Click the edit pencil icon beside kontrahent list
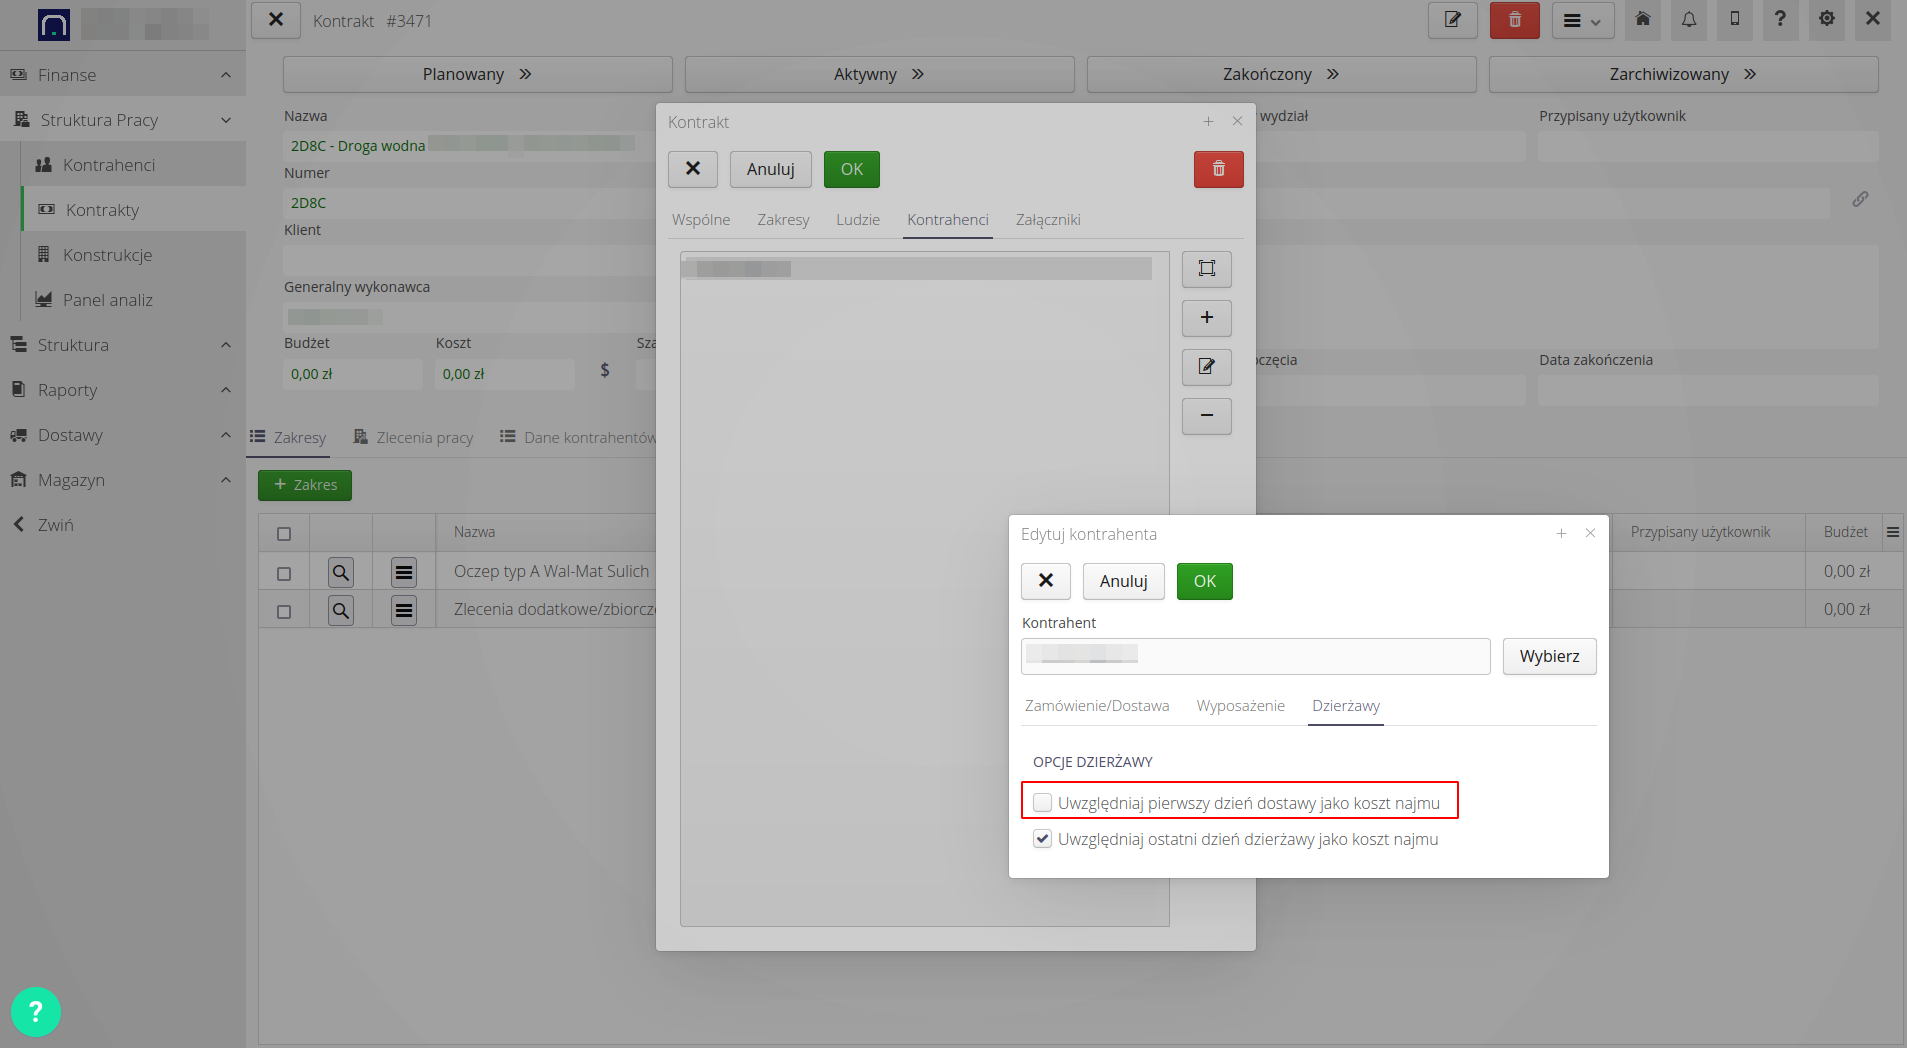The height and width of the screenshot is (1048, 1907). (x=1206, y=367)
